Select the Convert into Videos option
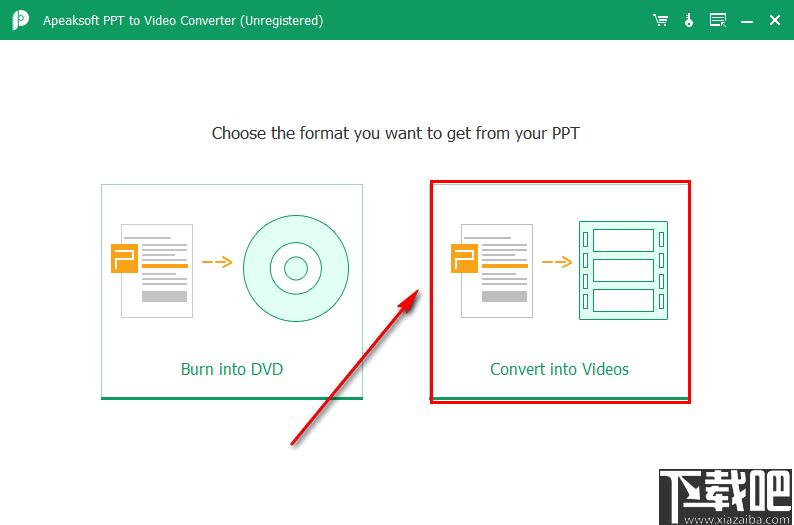The width and height of the screenshot is (794, 525). pos(560,292)
